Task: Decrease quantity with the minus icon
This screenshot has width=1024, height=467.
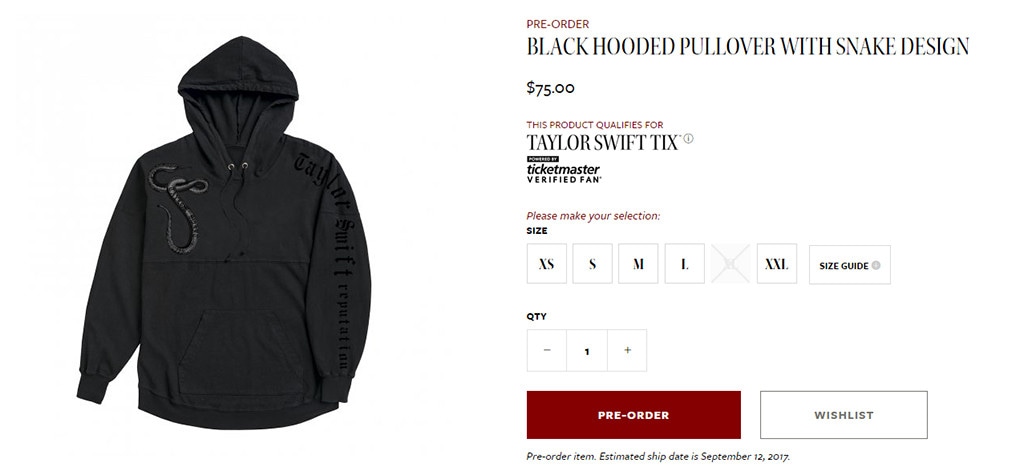Action: (x=547, y=350)
